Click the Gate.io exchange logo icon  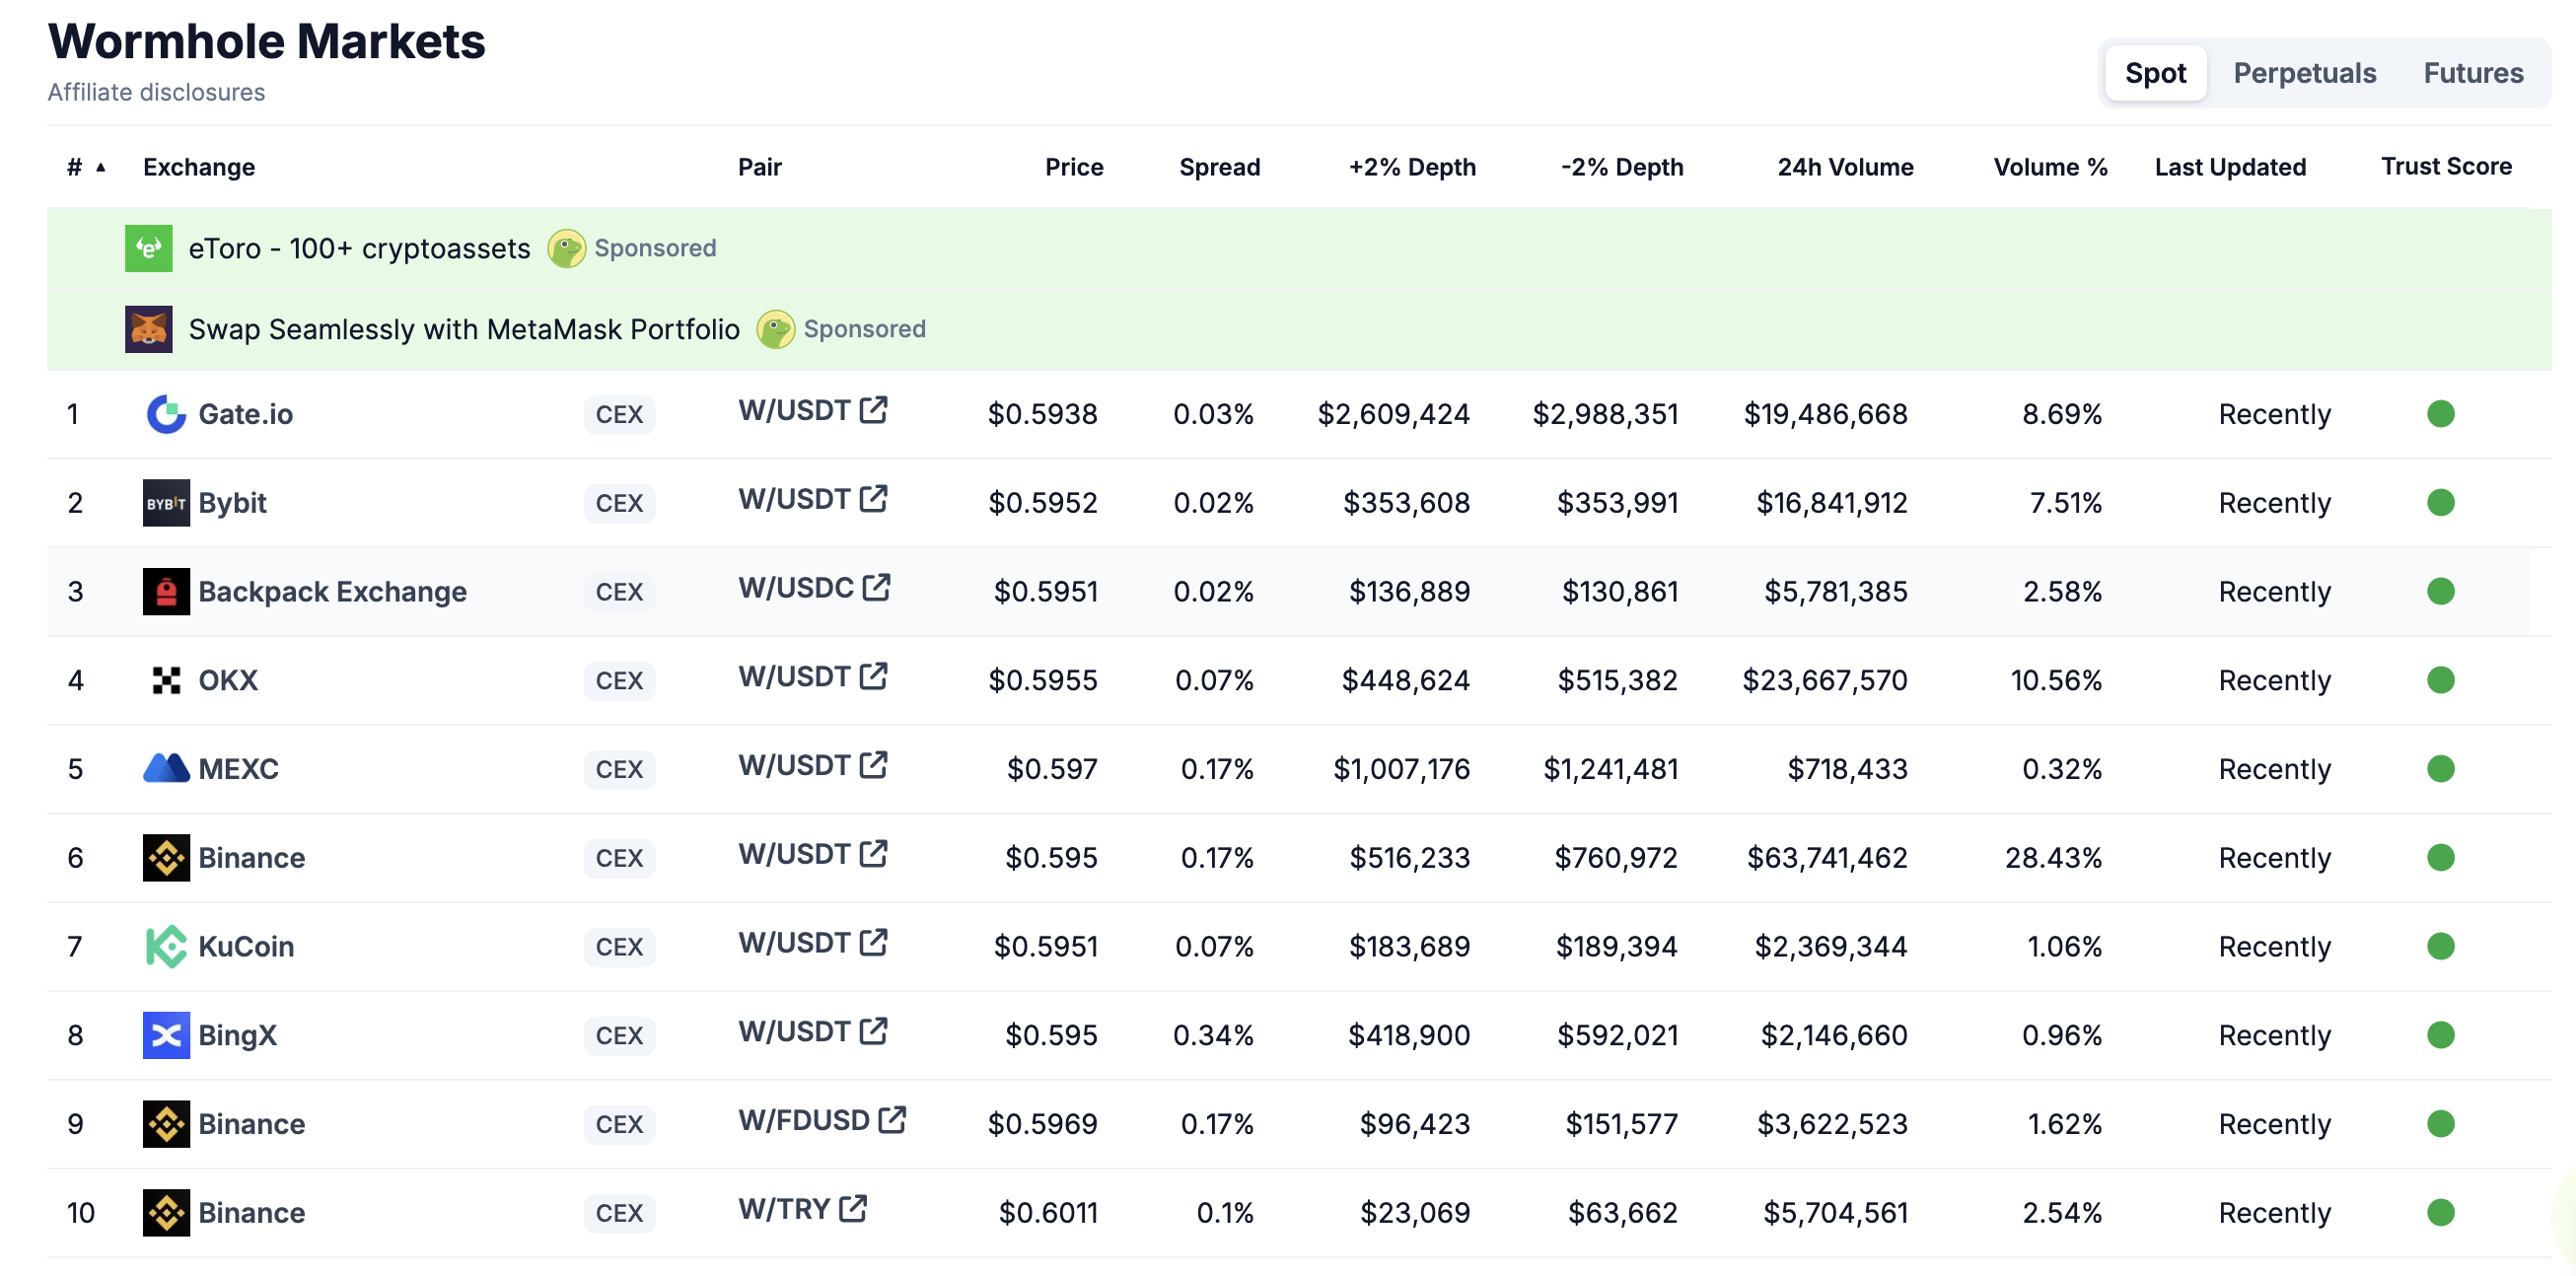[166, 414]
